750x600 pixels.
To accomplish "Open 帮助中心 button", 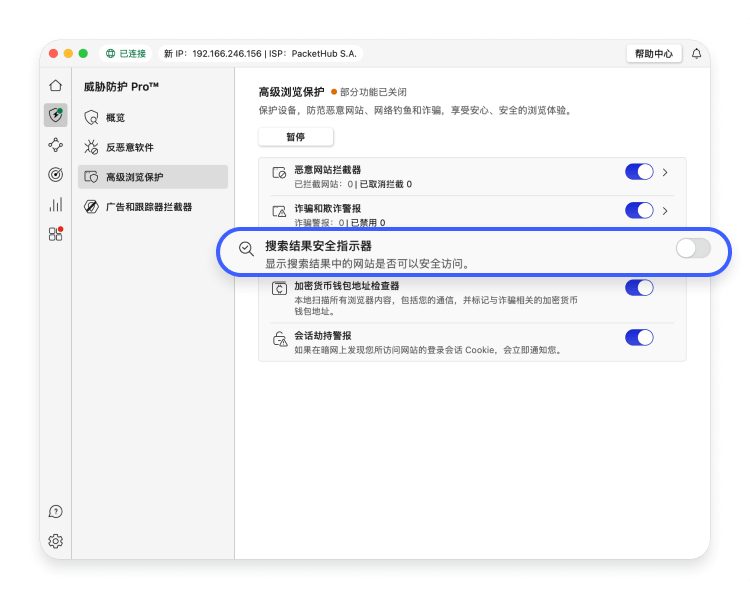I will pos(653,54).
